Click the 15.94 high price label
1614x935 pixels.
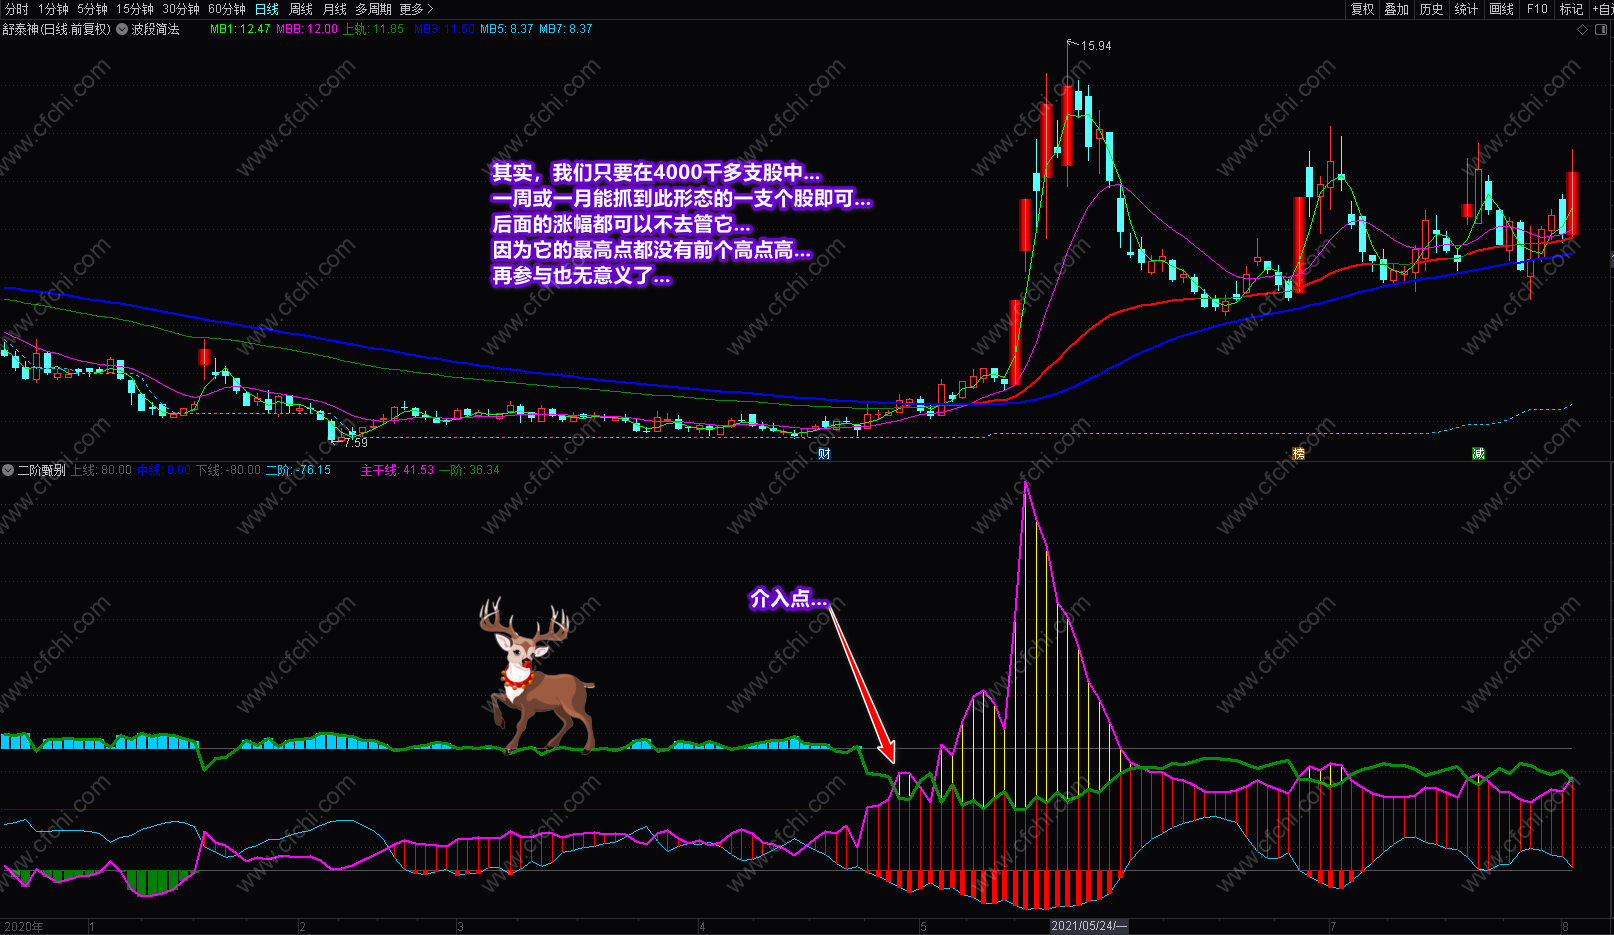coord(1096,46)
